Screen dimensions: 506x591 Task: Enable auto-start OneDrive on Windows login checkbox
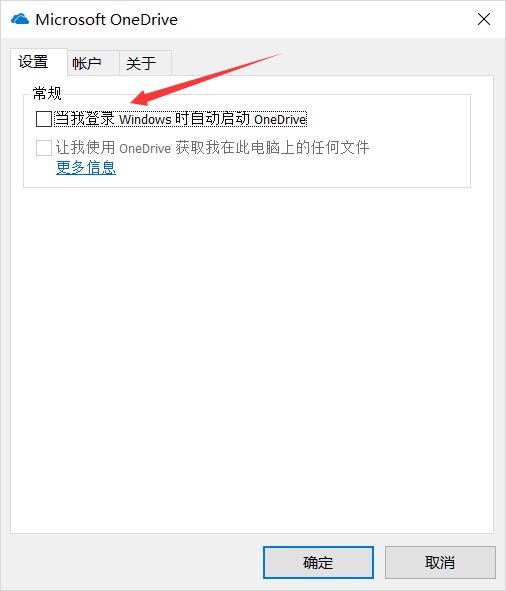coord(44,119)
